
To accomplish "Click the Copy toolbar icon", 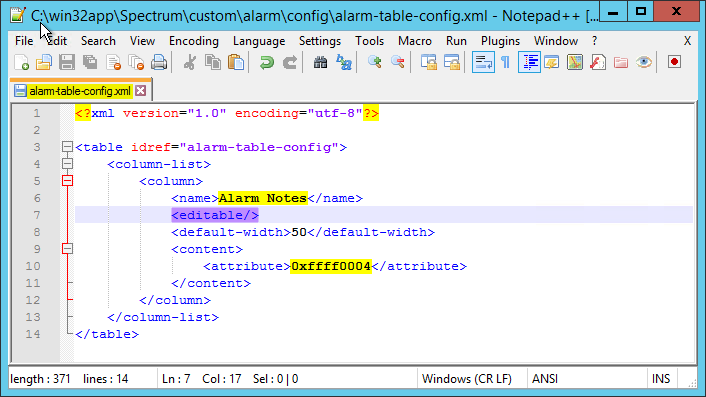I will tap(213, 62).
